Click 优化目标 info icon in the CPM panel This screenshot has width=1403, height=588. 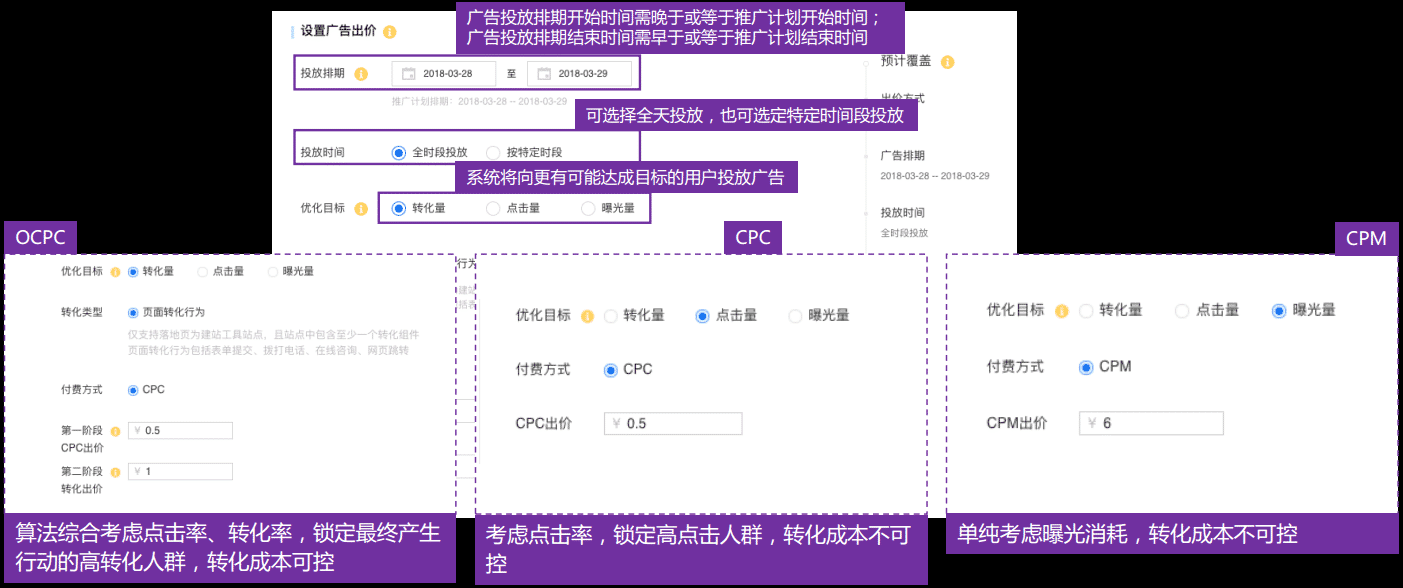pos(1061,311)
